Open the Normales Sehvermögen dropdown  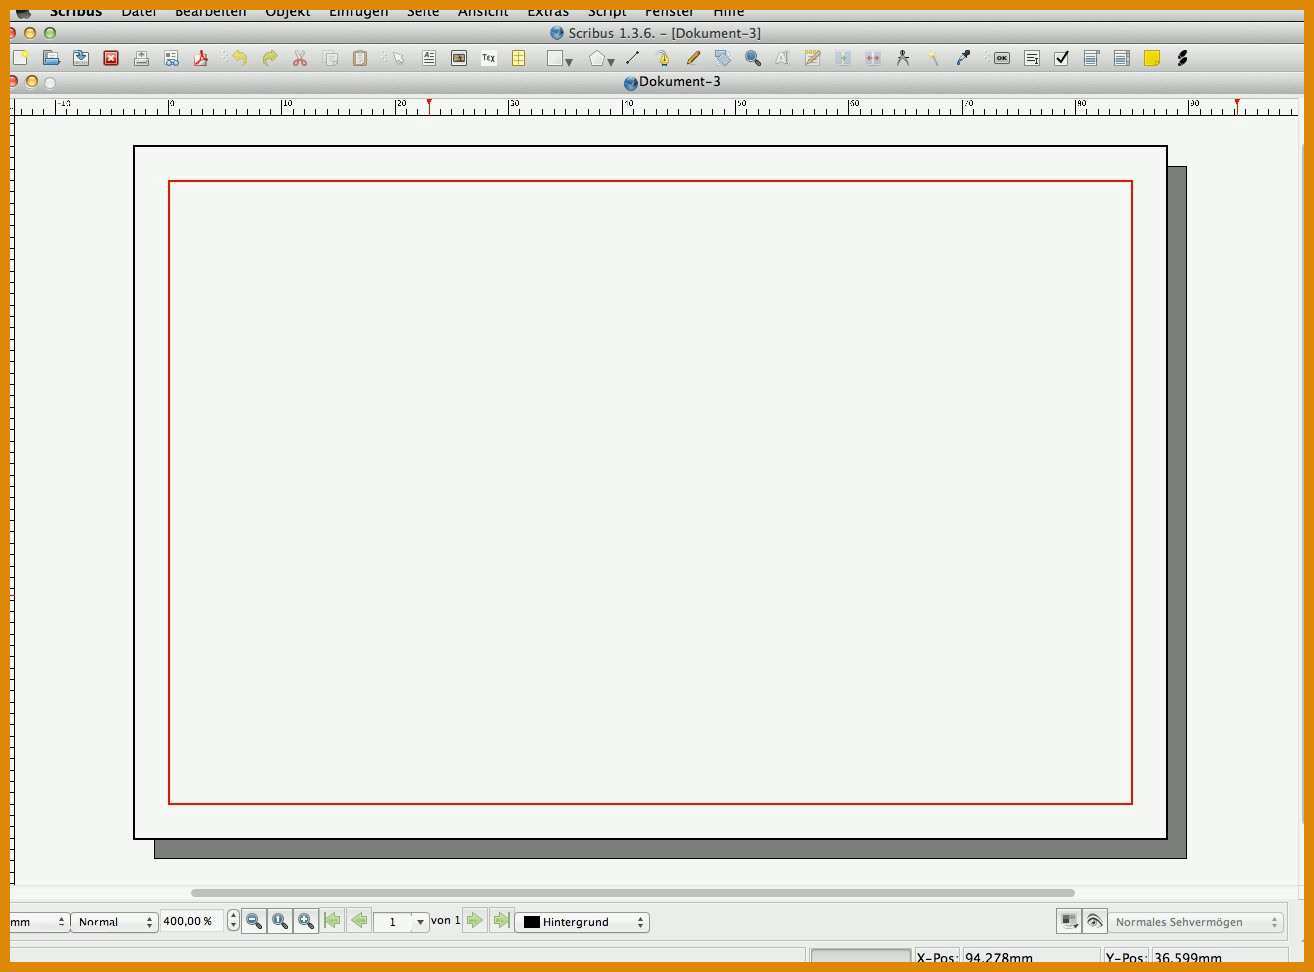(x=1195, y=922)
